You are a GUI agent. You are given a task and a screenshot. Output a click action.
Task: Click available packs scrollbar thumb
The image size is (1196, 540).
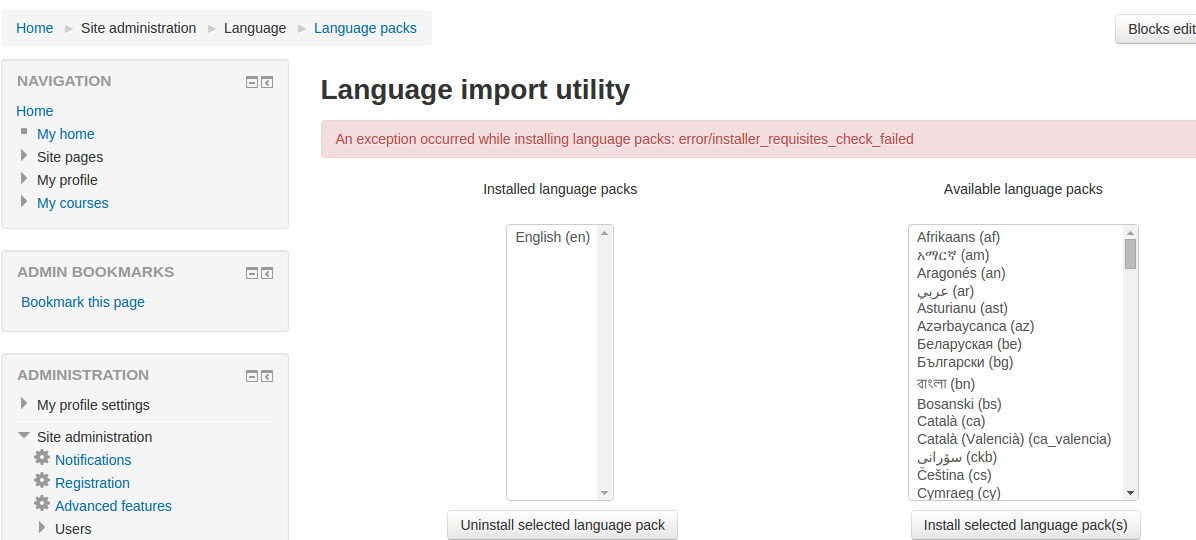click(1130, 254)
